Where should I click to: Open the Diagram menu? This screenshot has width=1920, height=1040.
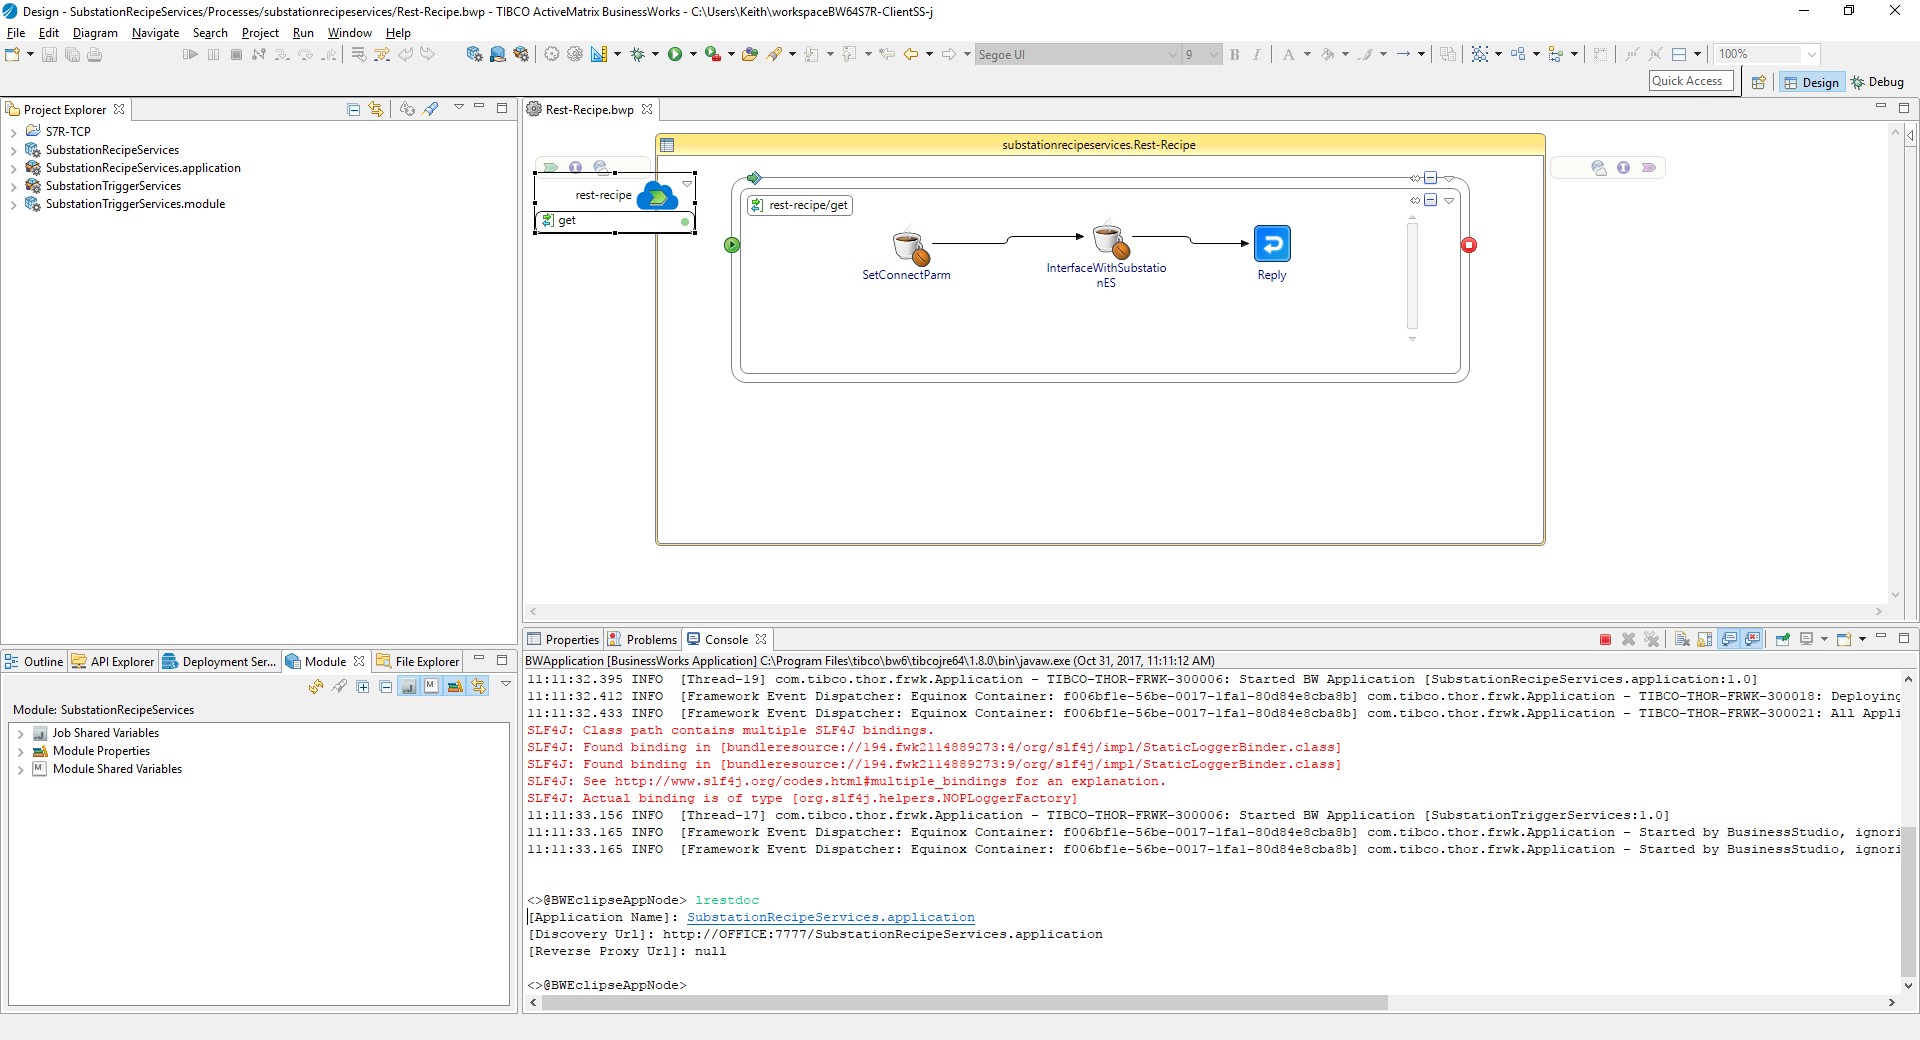click(95, 33)
